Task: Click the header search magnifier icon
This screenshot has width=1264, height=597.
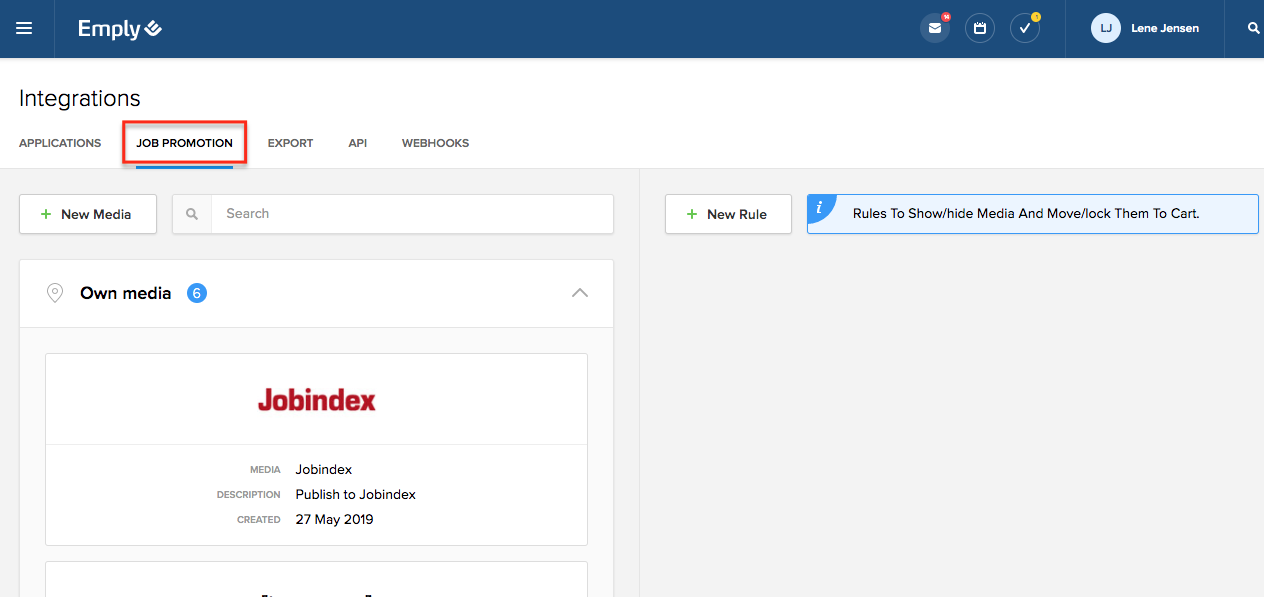Action: [x=1254, y=28]
